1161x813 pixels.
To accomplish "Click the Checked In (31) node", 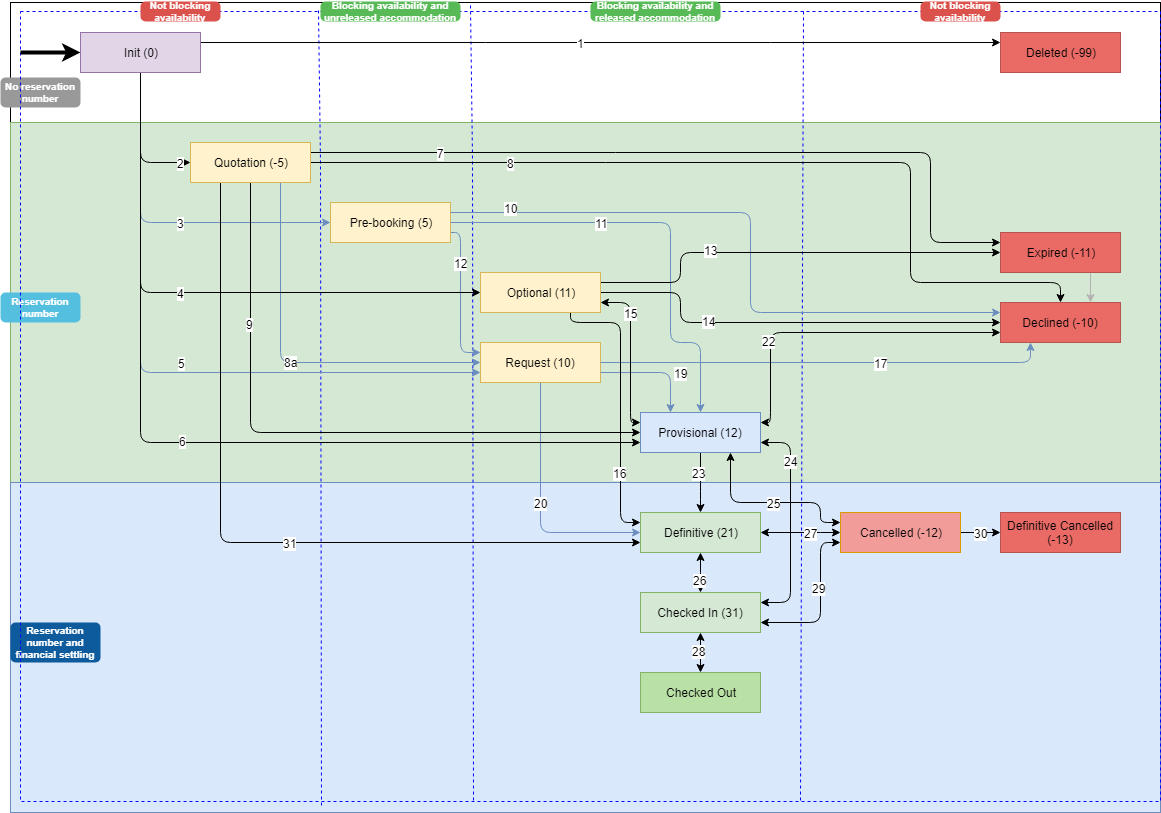I will (700, 612).
